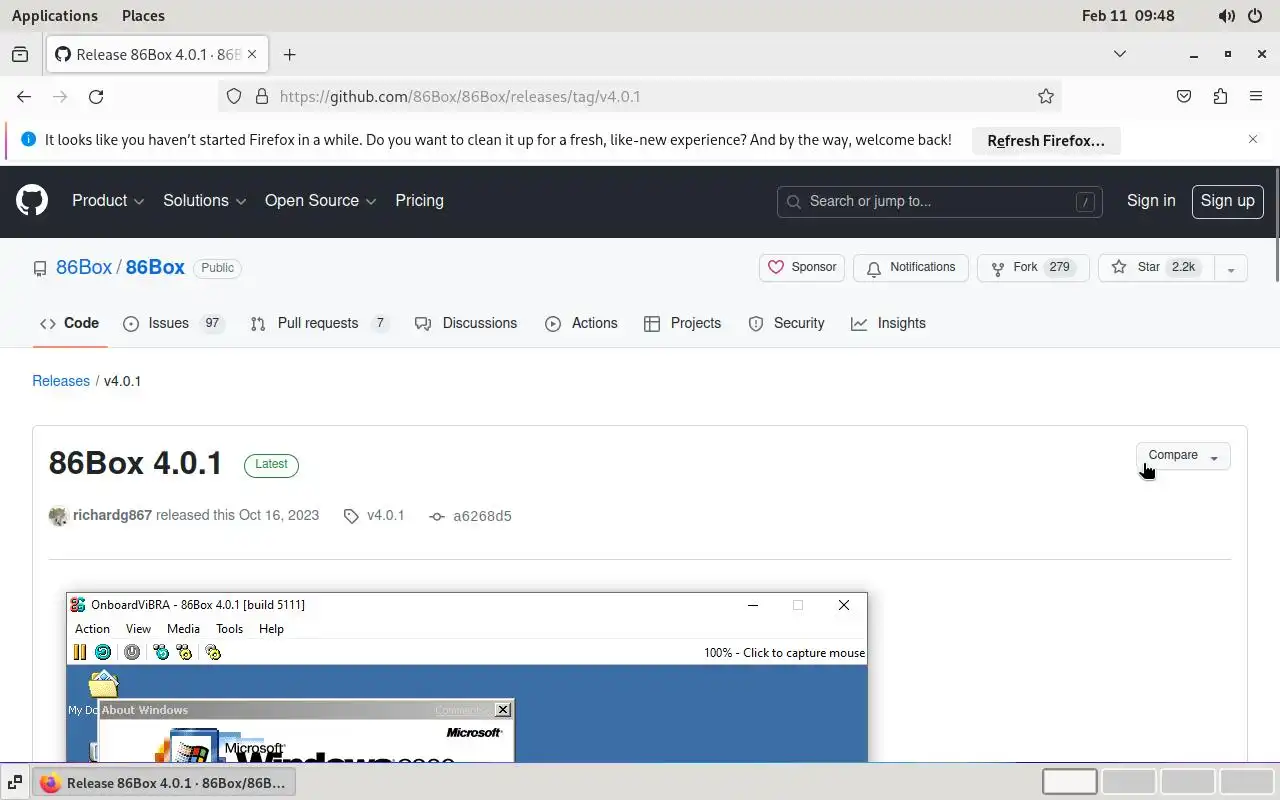Click the page vertical scrollbar
1280x800 pixels.
click(1275, 225)
